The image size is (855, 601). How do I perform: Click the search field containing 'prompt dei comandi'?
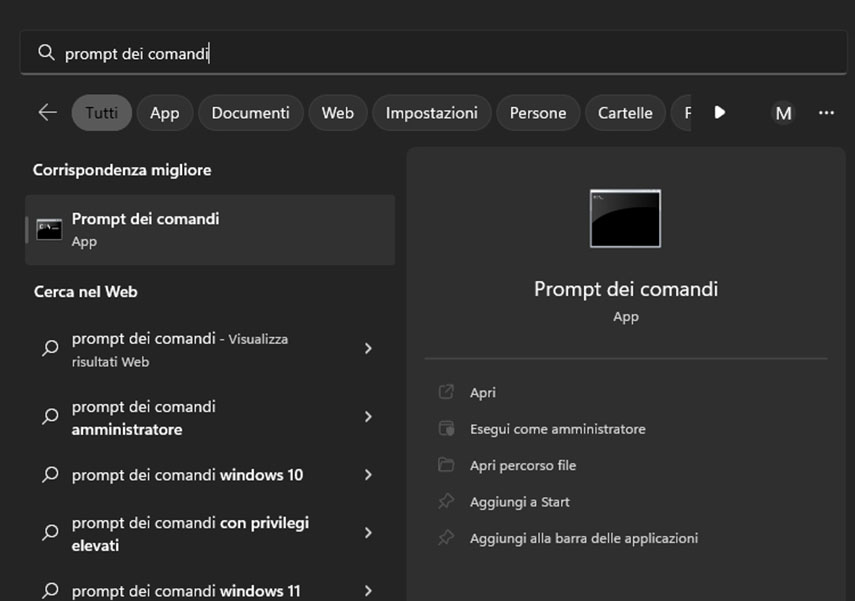click(433, 53)
